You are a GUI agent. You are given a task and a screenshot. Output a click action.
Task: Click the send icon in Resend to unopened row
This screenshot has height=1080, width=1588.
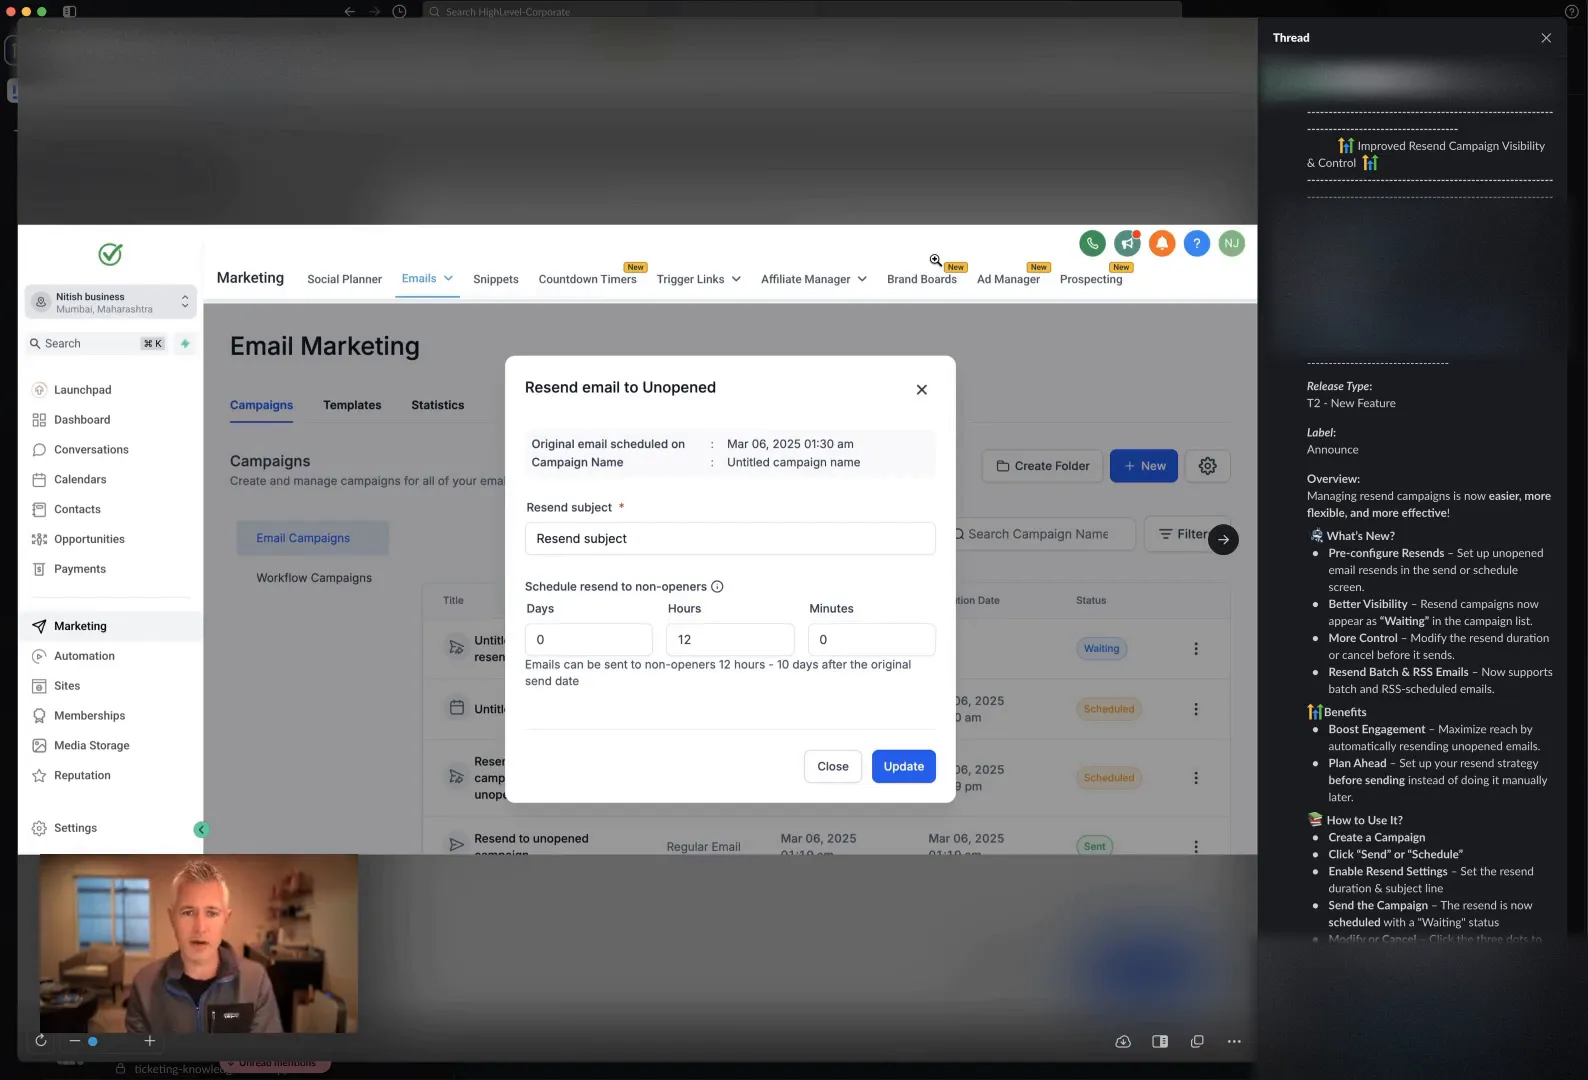point(457,845)
